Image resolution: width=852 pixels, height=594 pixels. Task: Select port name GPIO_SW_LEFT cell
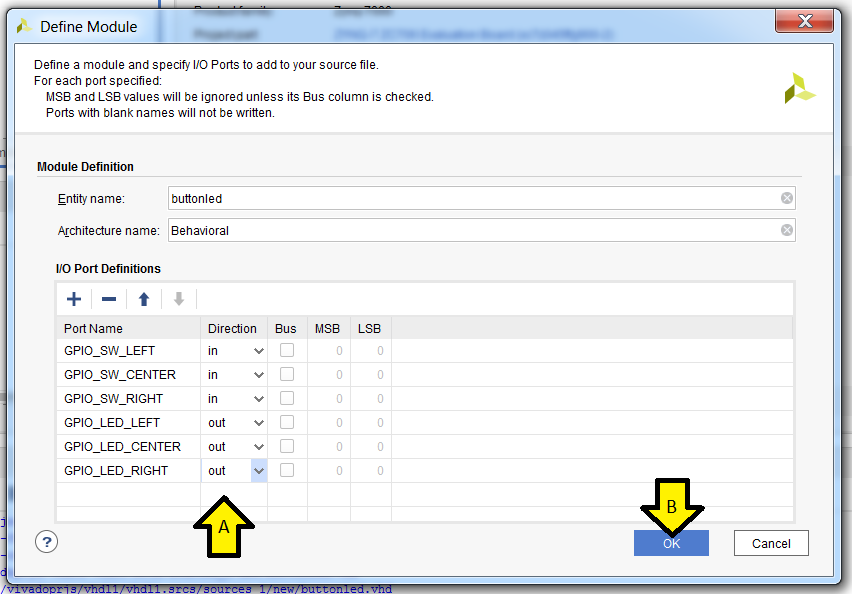tap(128, 351)
